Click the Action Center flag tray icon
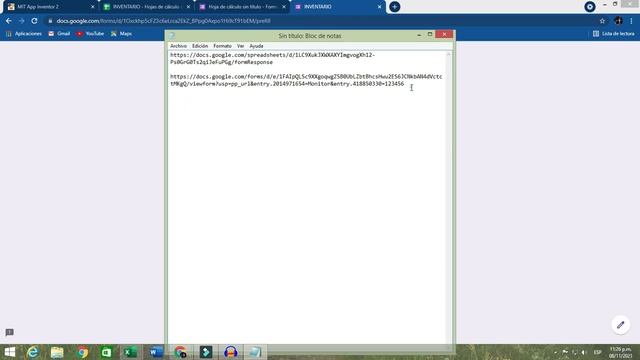Screen dimensions: 640x360 (x=565, y=352)
